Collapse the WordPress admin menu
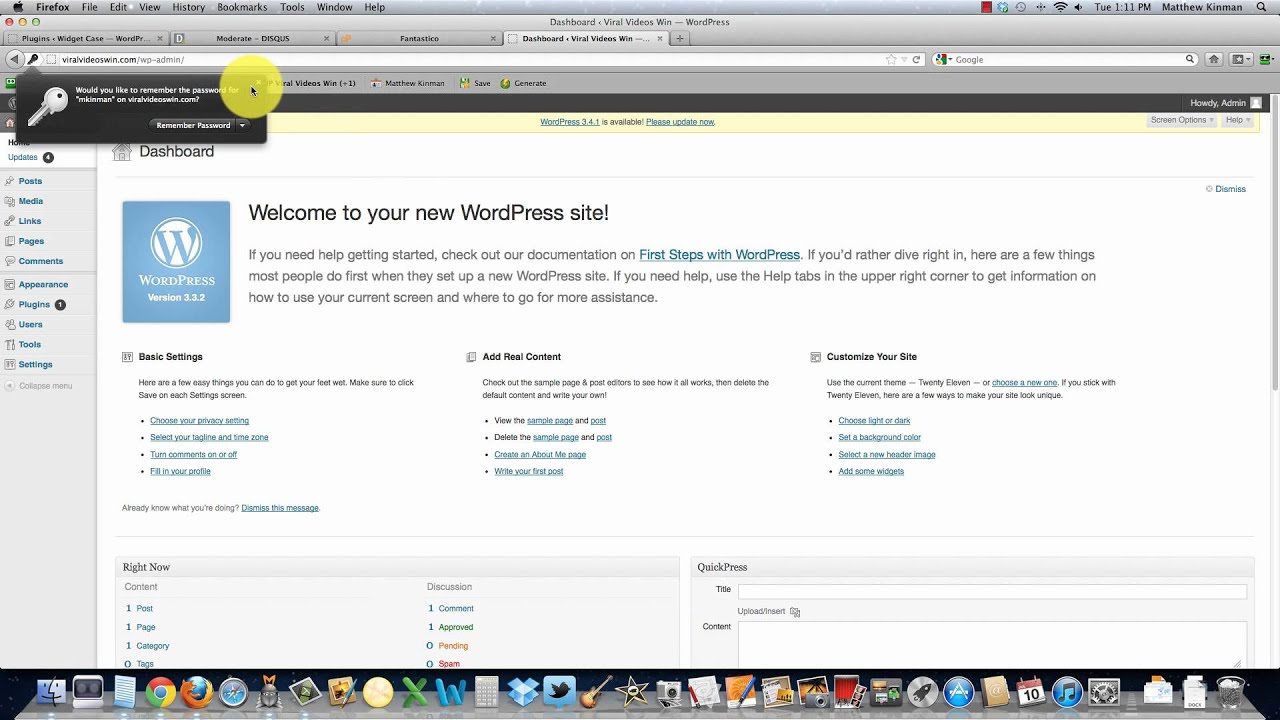The height and width of the screenshot is (720, 1280). click(x=38, y=386)
